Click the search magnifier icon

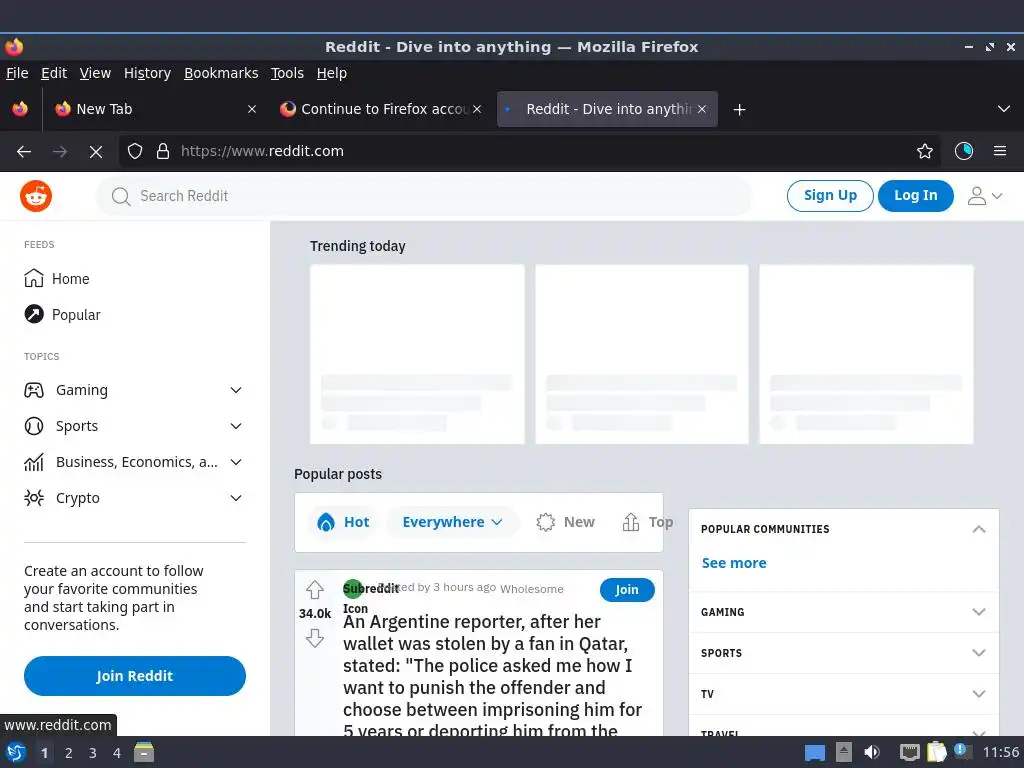point(121,197)
